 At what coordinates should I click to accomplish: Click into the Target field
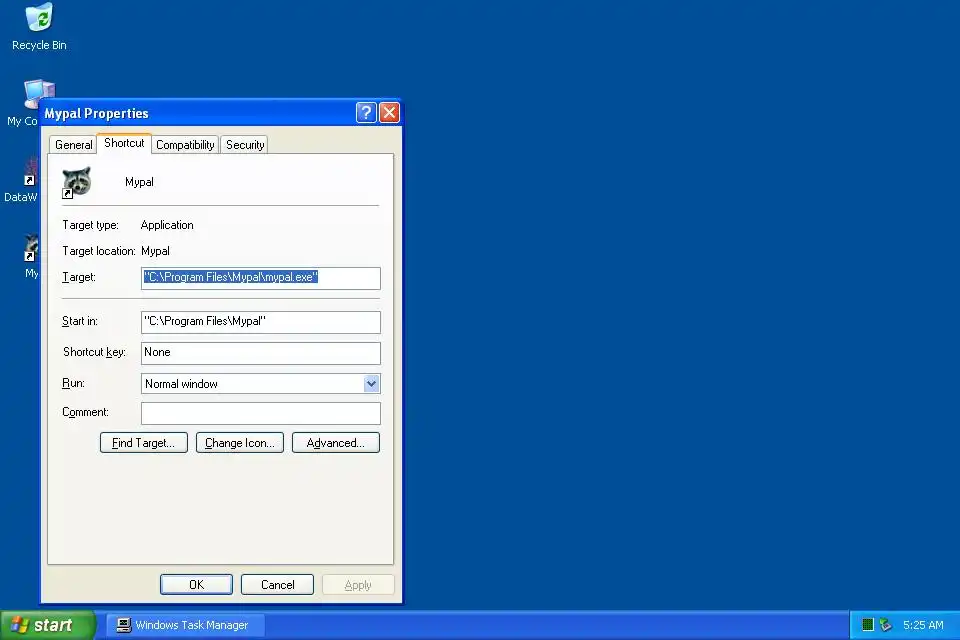261,278
